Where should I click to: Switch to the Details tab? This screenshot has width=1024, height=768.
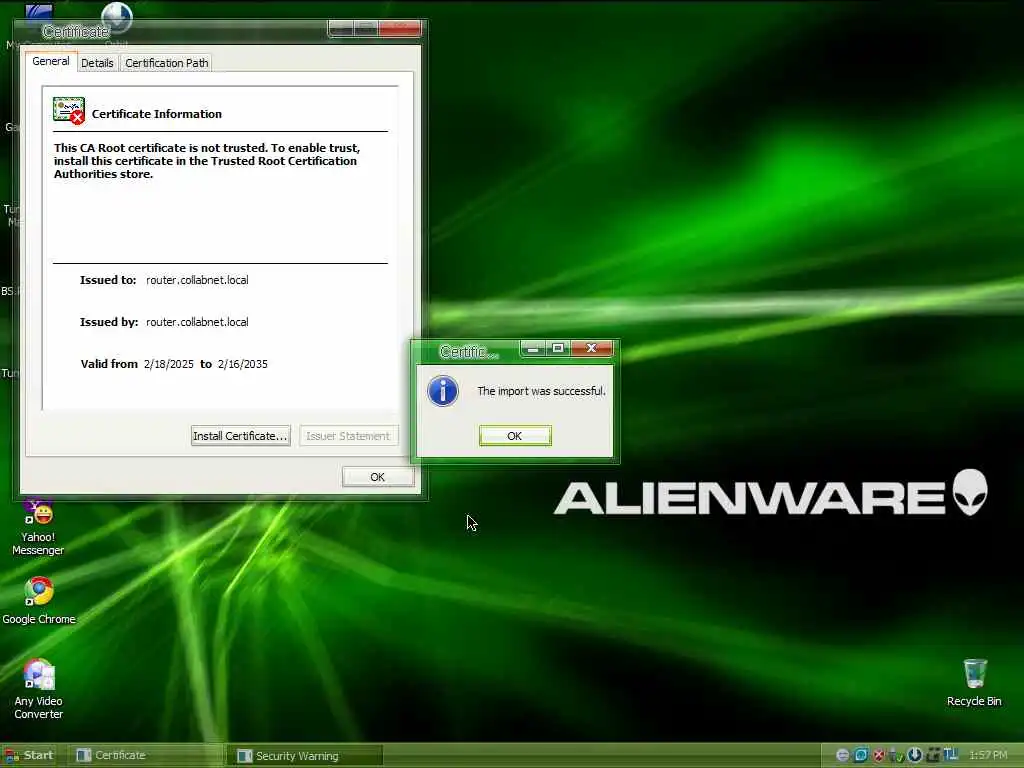tap(97, 63)
